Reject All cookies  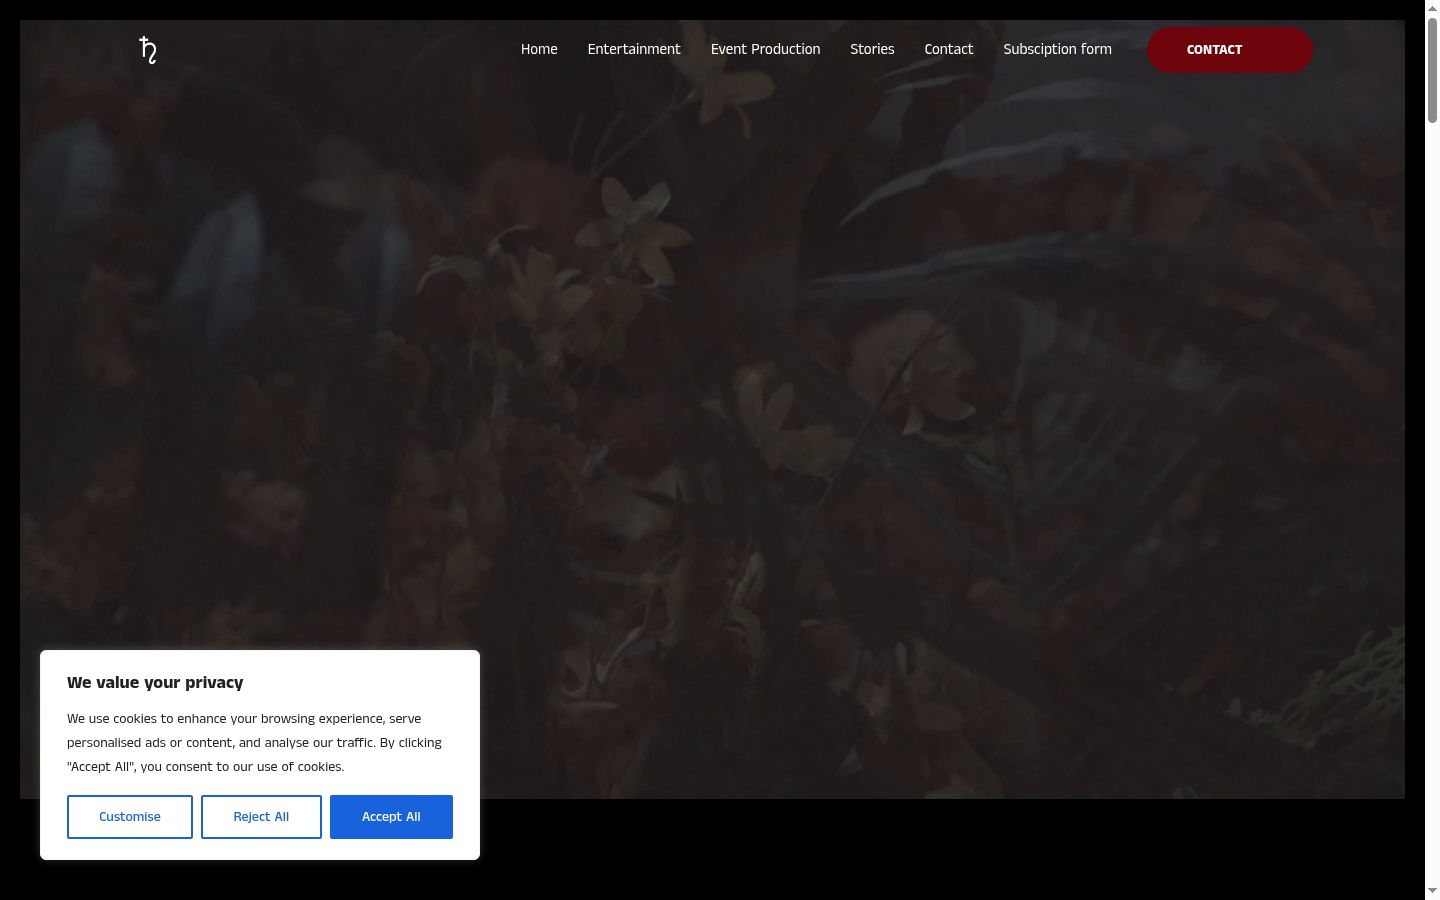(261, 817)
